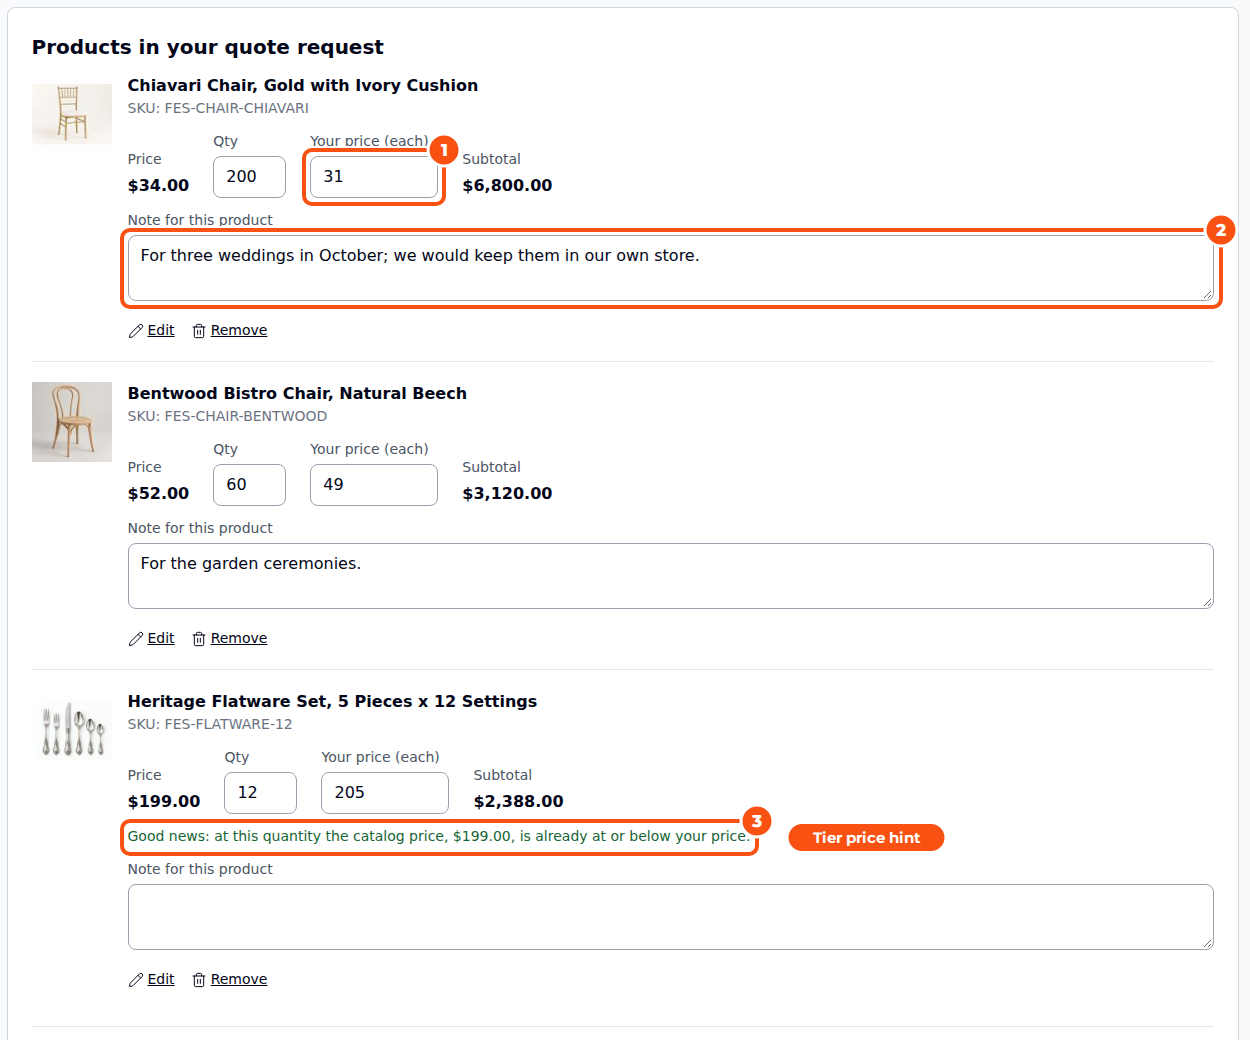Click the Heritage Flatware Set product title

tap(332, 702)
